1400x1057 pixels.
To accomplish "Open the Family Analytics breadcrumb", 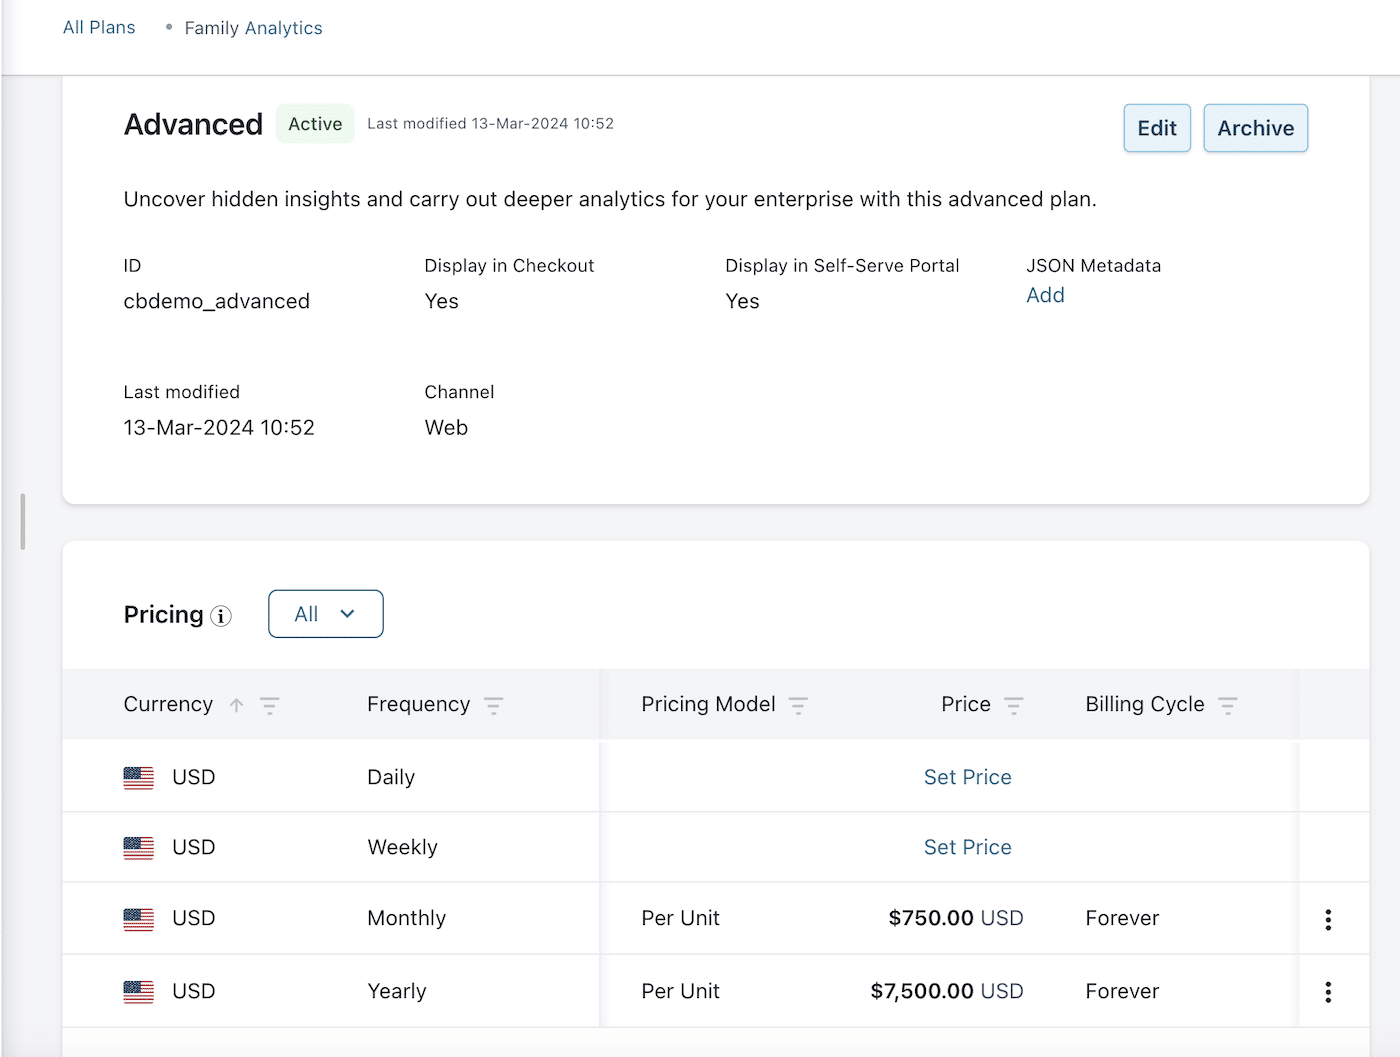I will pos(253,28).
